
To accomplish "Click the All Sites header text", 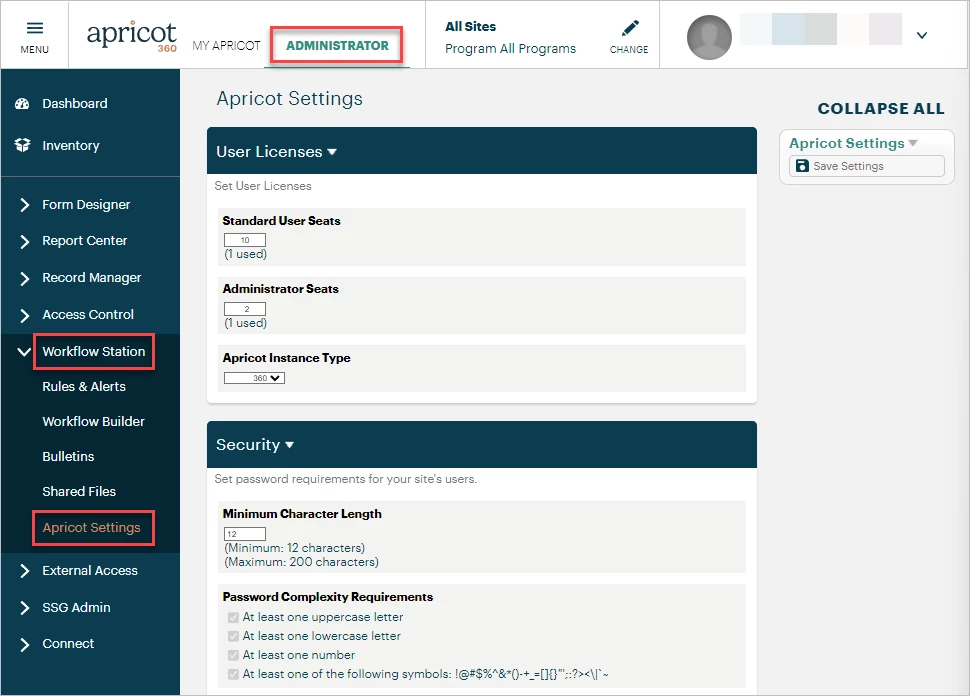I will (471, 27).
